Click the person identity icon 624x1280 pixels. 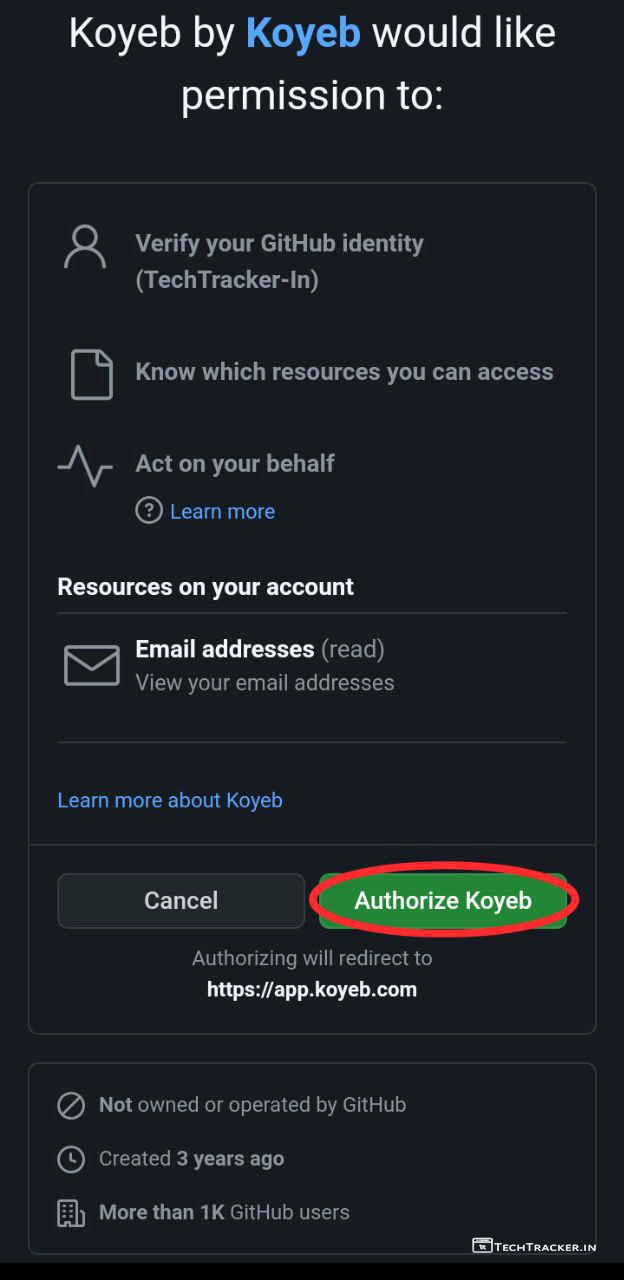pyautogui.click(x=85, y=247)
